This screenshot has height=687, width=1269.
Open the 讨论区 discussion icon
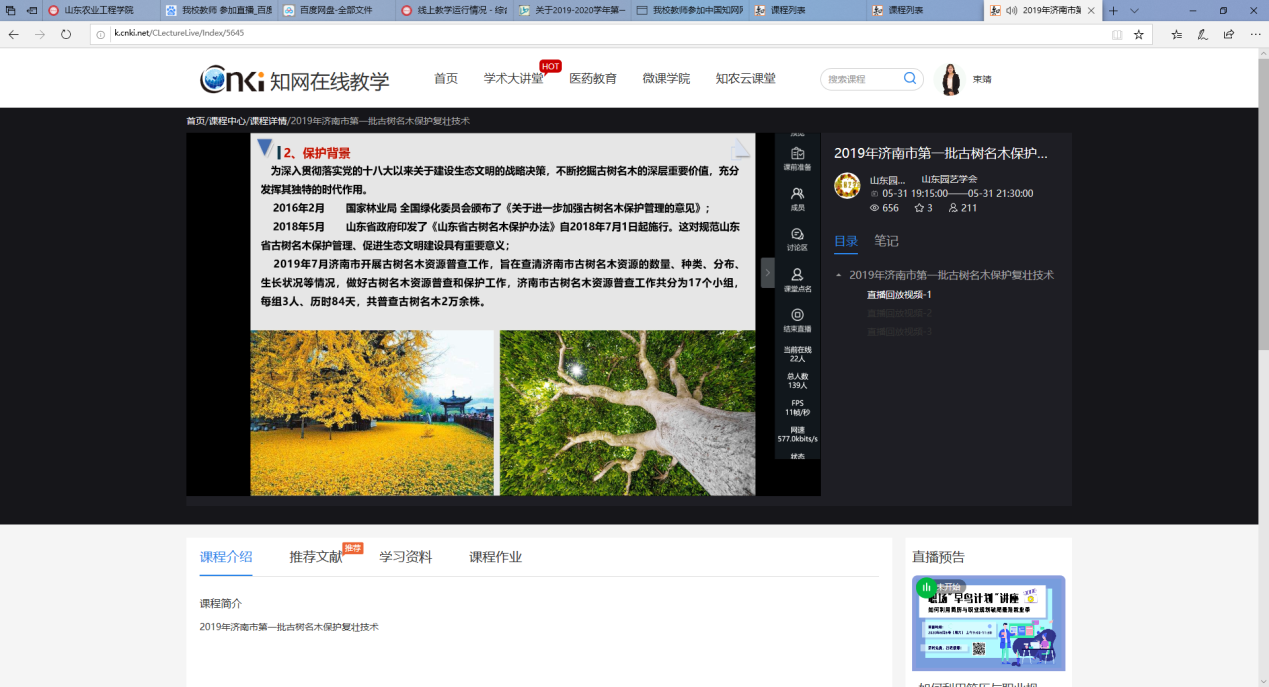tap(797, 234)
